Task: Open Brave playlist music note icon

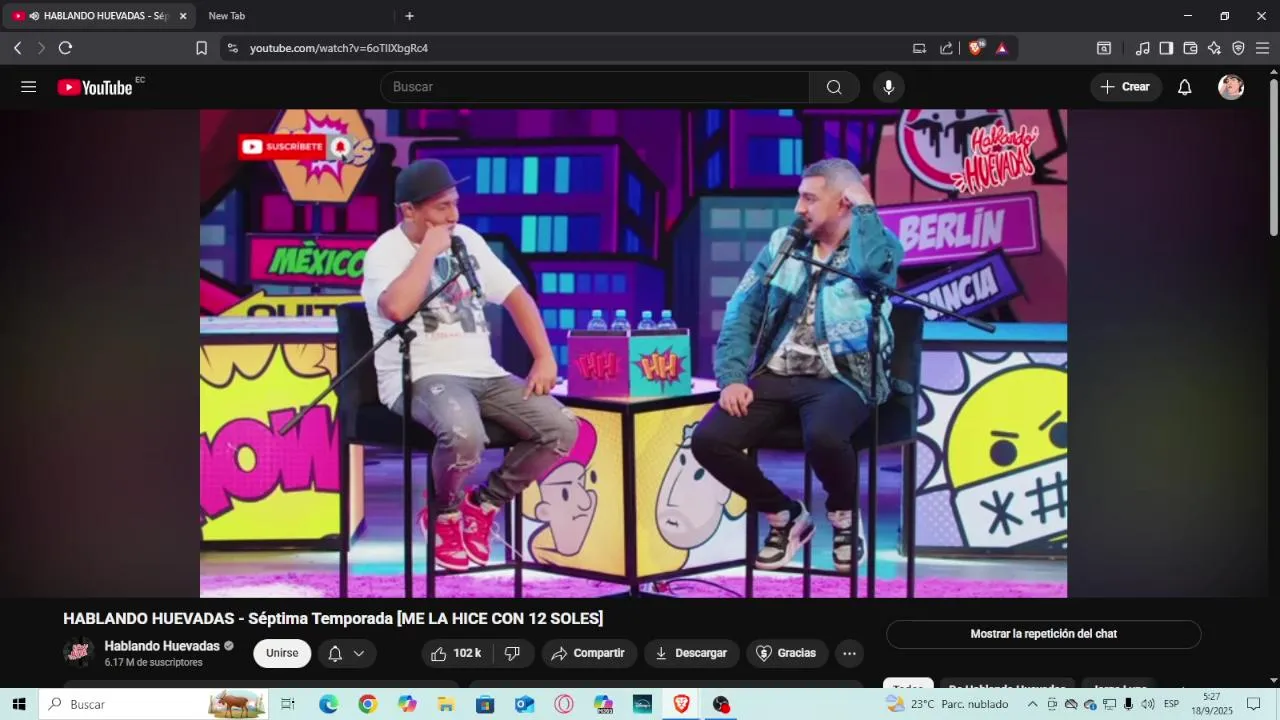Action: tap(1143, 48)
